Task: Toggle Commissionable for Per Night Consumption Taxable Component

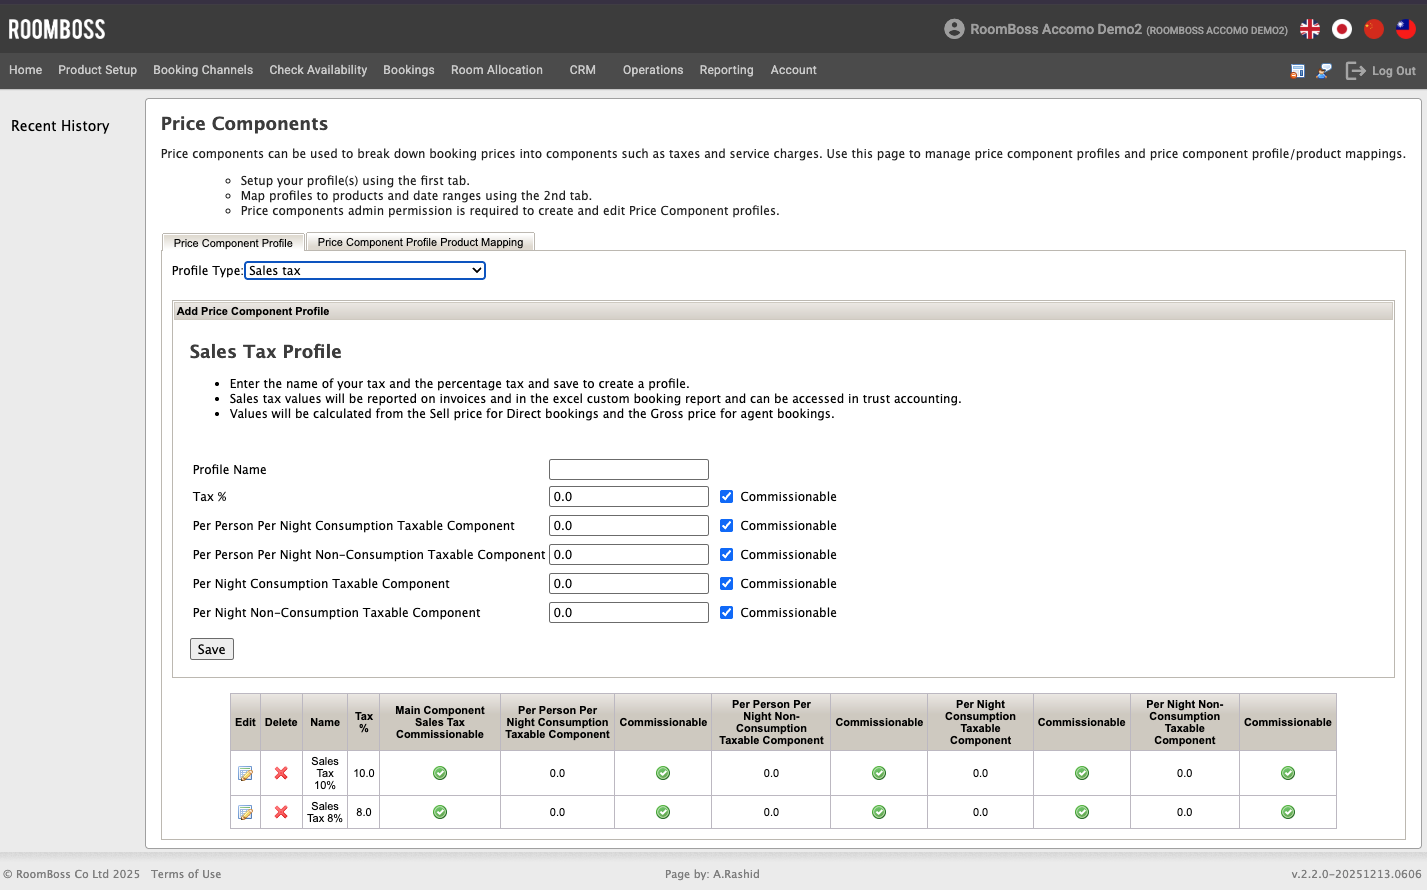Action: 727,584
